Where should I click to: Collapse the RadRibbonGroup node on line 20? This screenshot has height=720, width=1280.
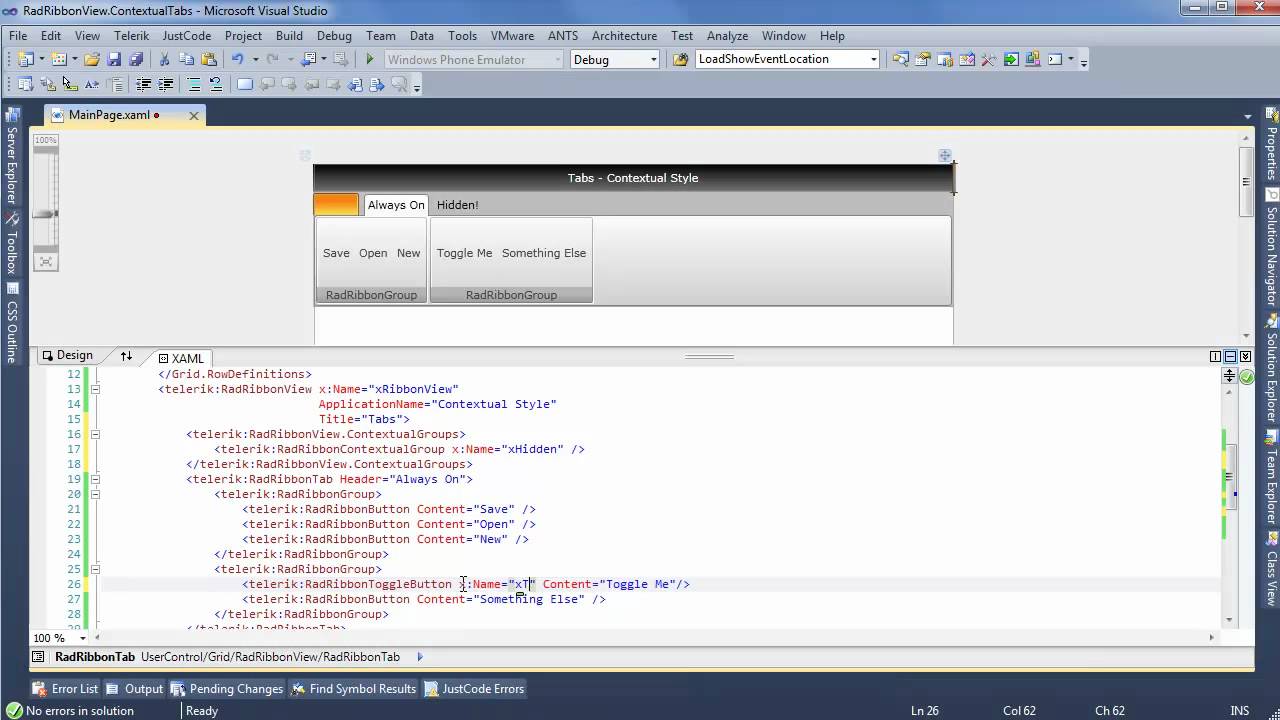tap(96, 494)
